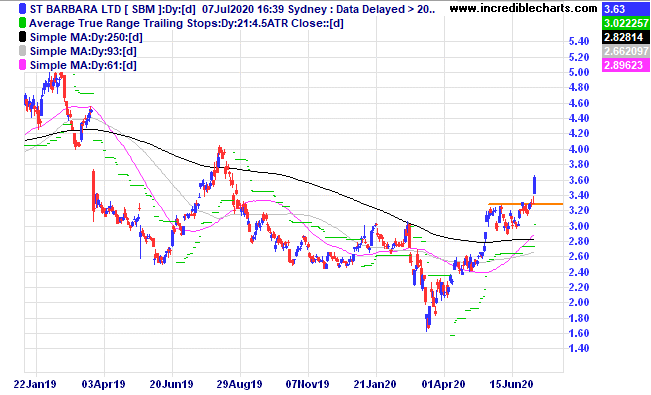Image resolution: width=651 pixels, height=395 pixels.
Task: Click the 07Nov19 date axis label
Action: (307, 384)
